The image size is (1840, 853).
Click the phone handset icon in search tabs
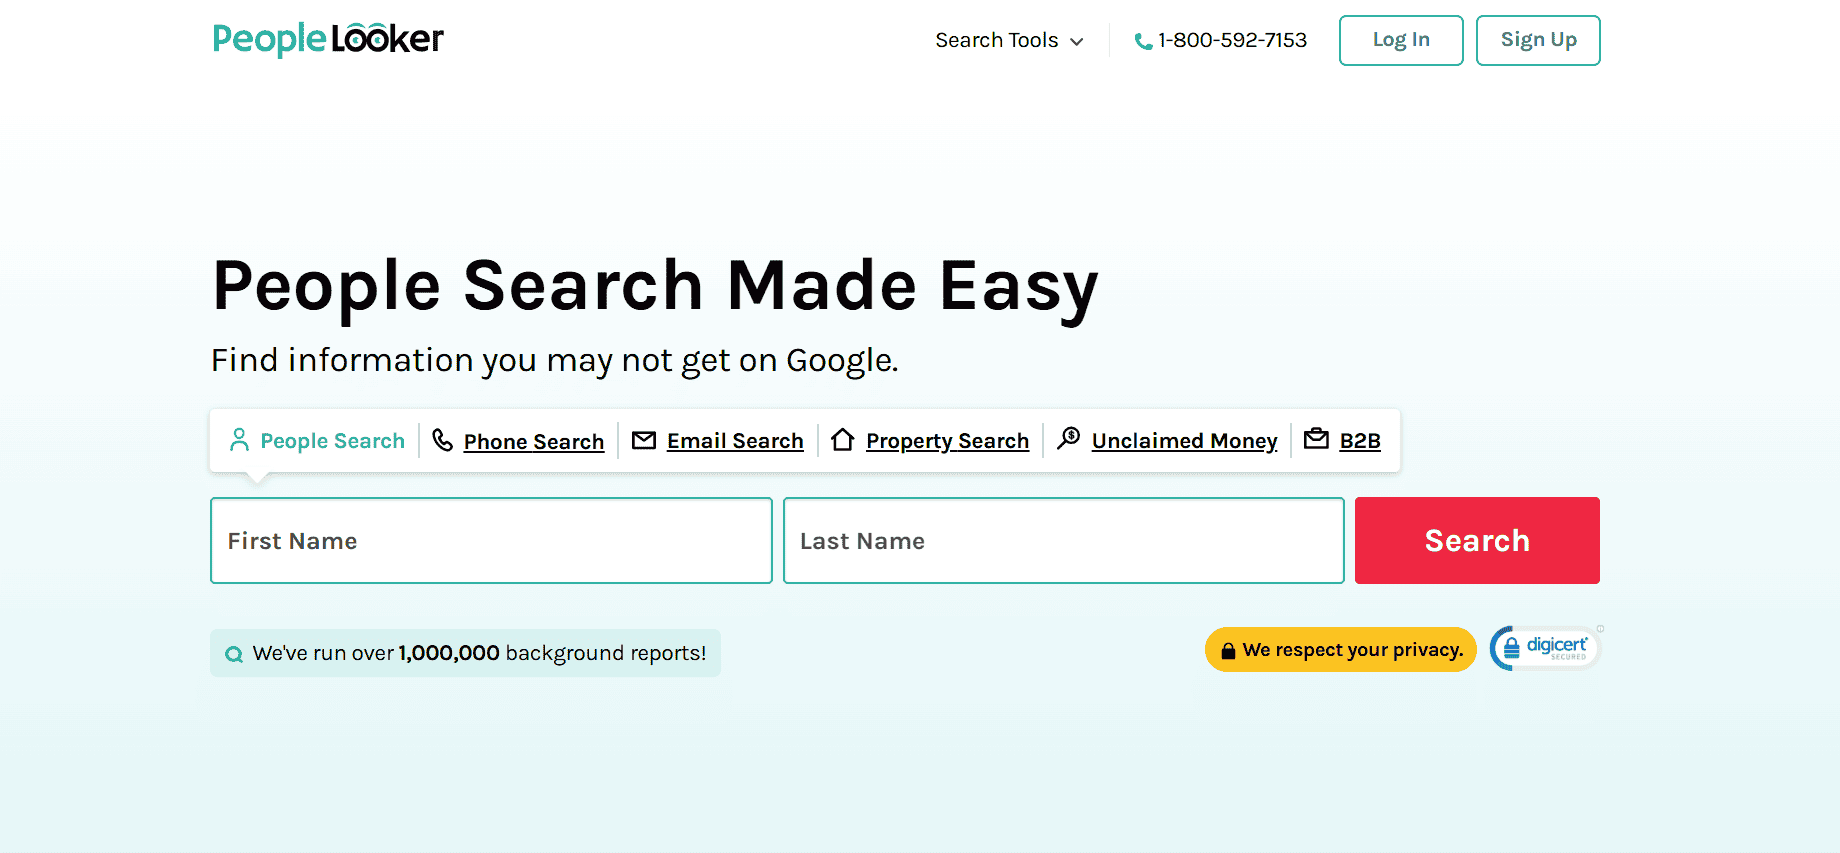(443, 440)
